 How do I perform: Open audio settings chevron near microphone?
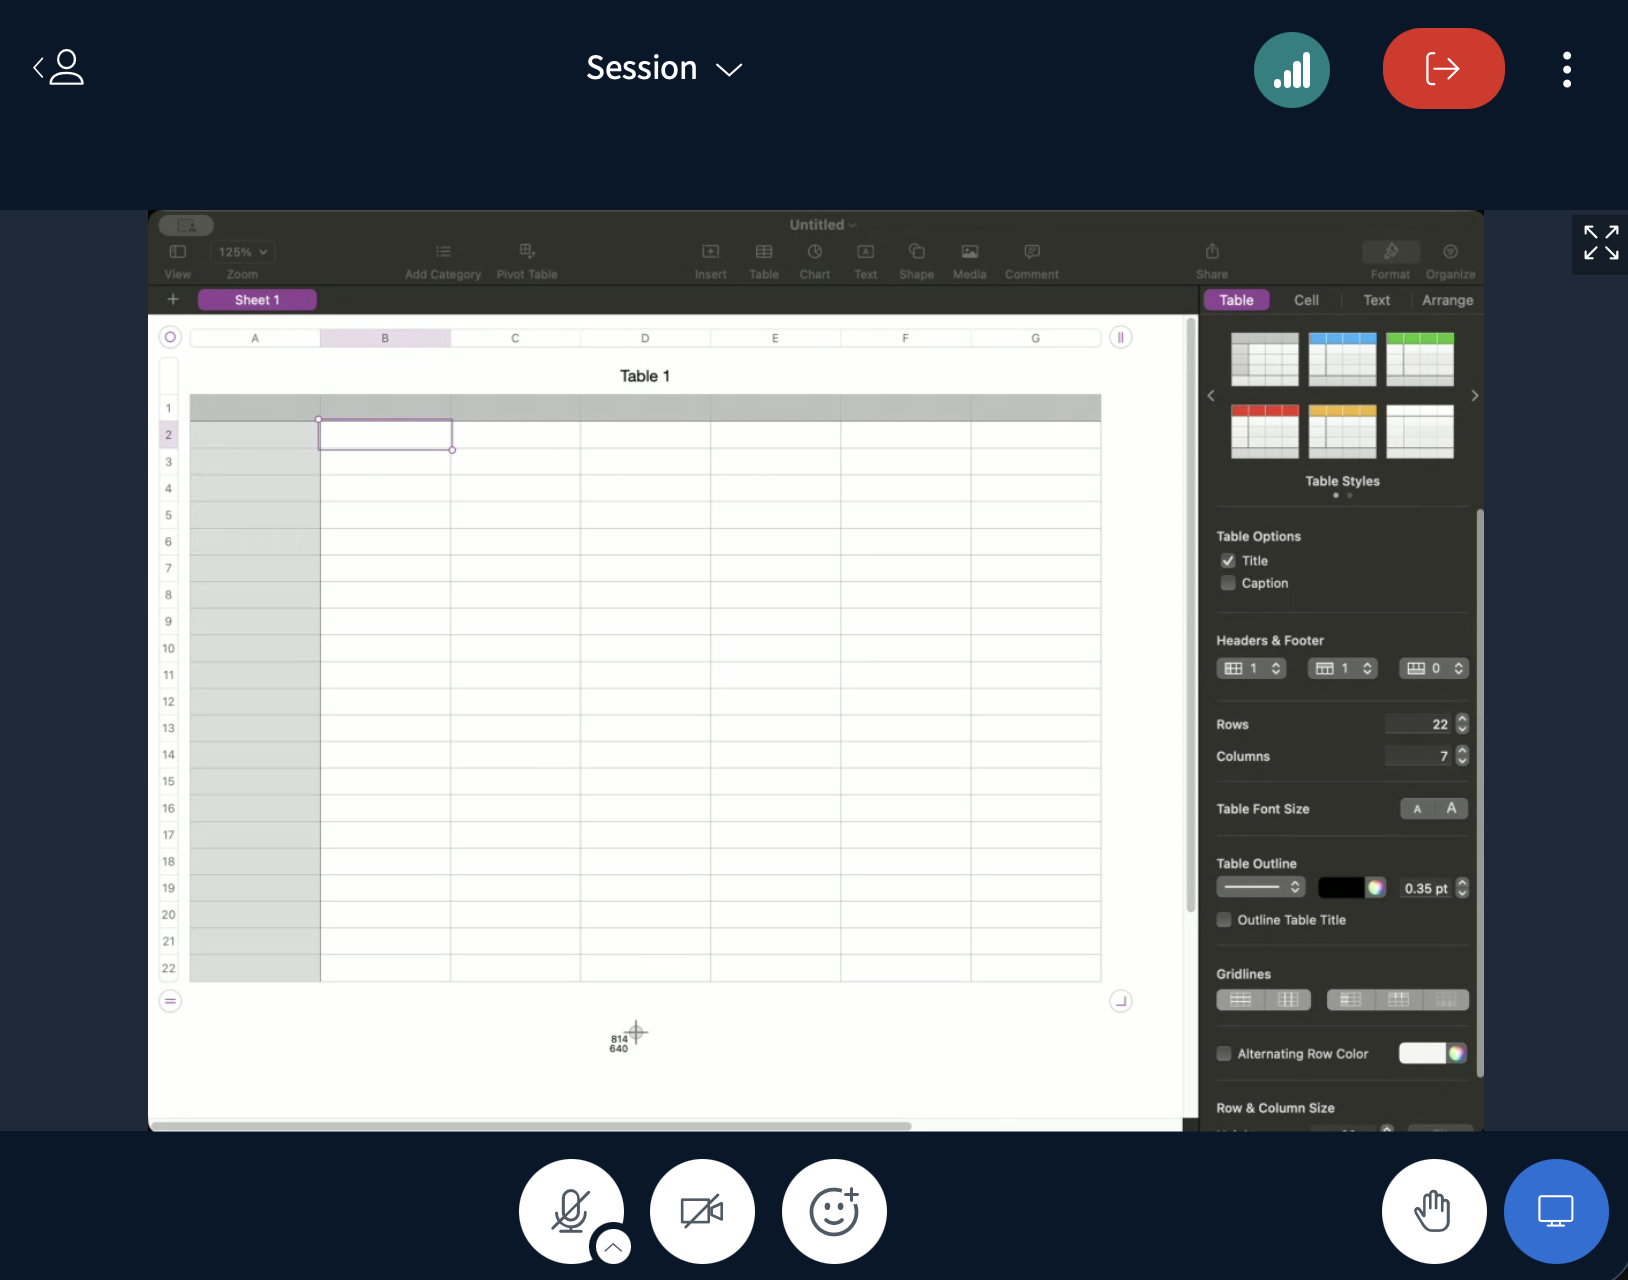point(613,1247)
